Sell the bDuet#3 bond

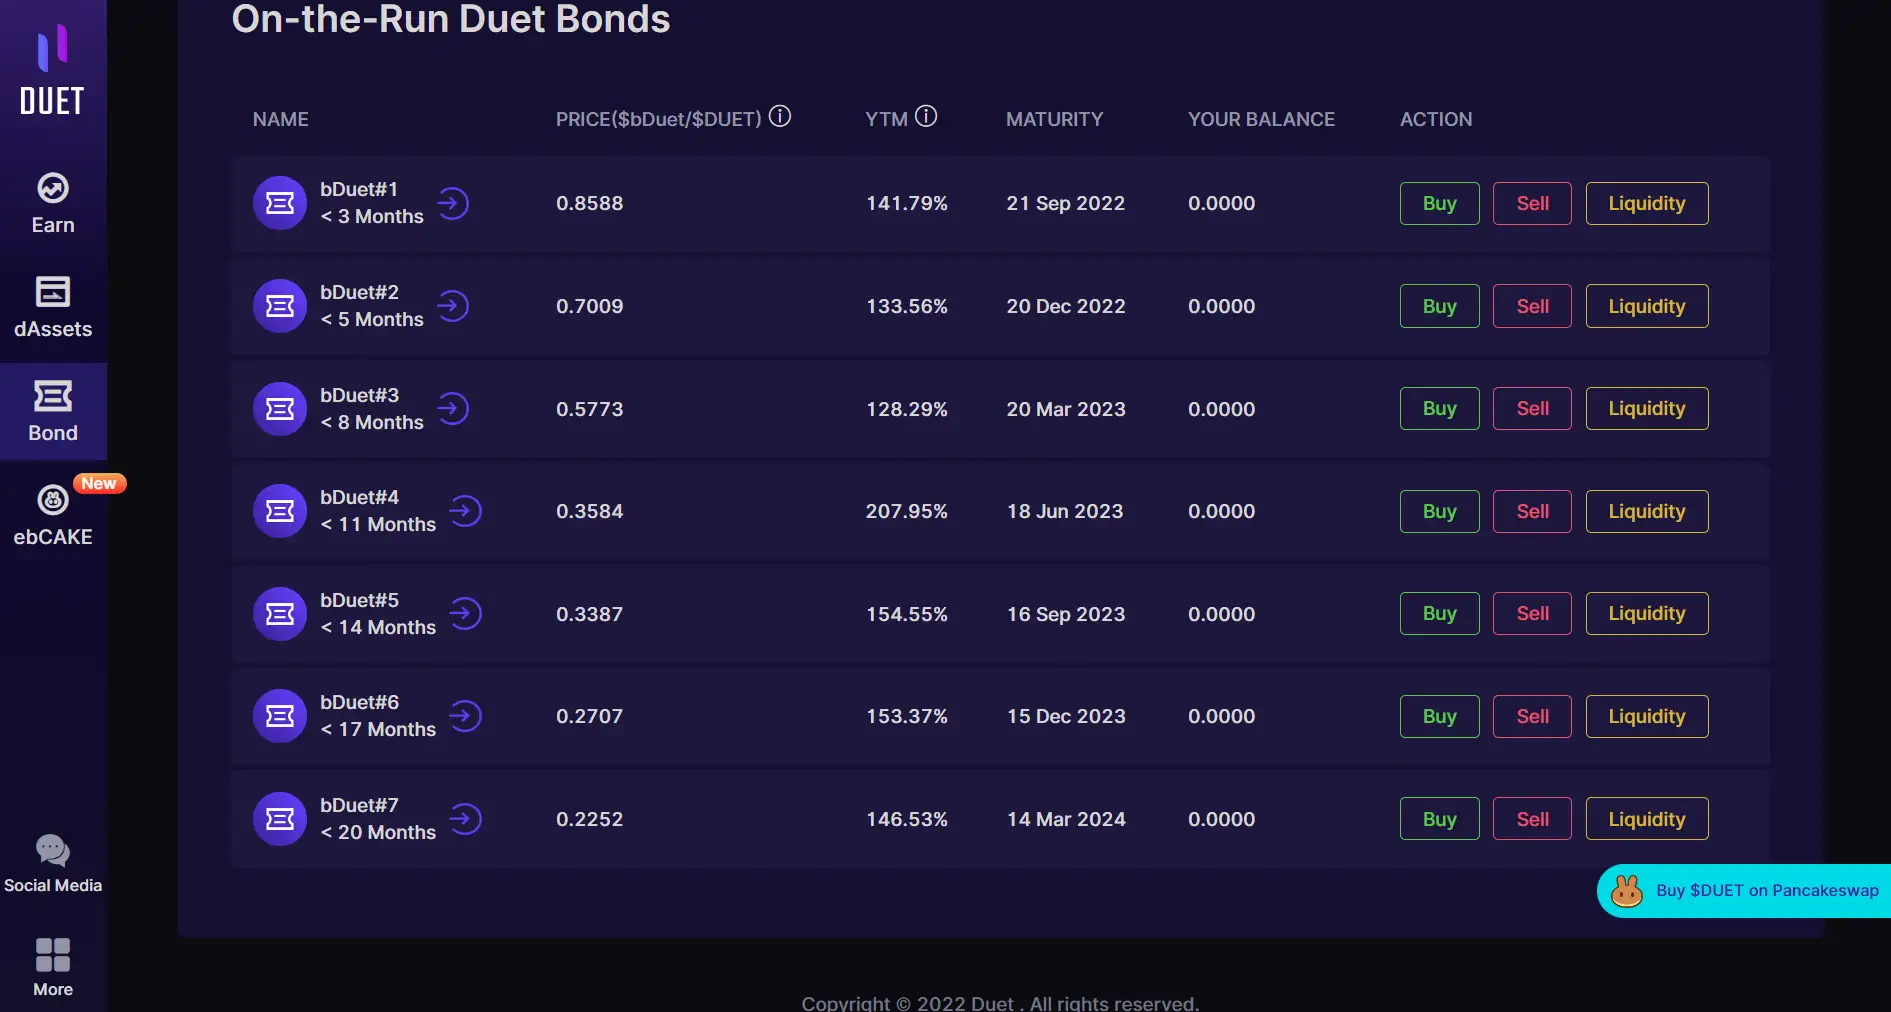(1532, 408)
